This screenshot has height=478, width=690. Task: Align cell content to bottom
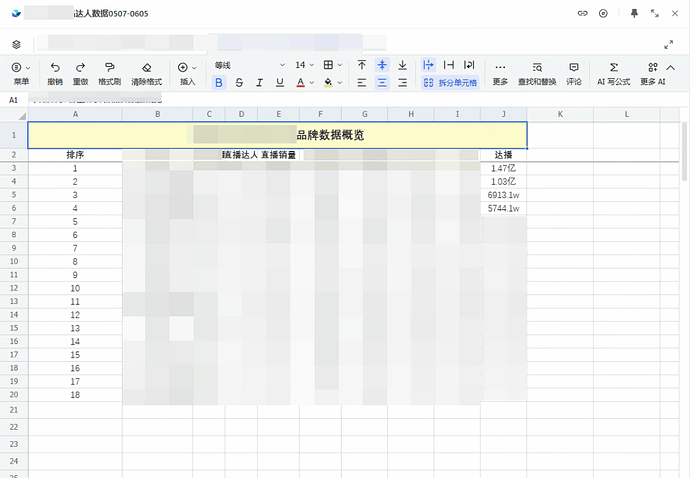402,65
